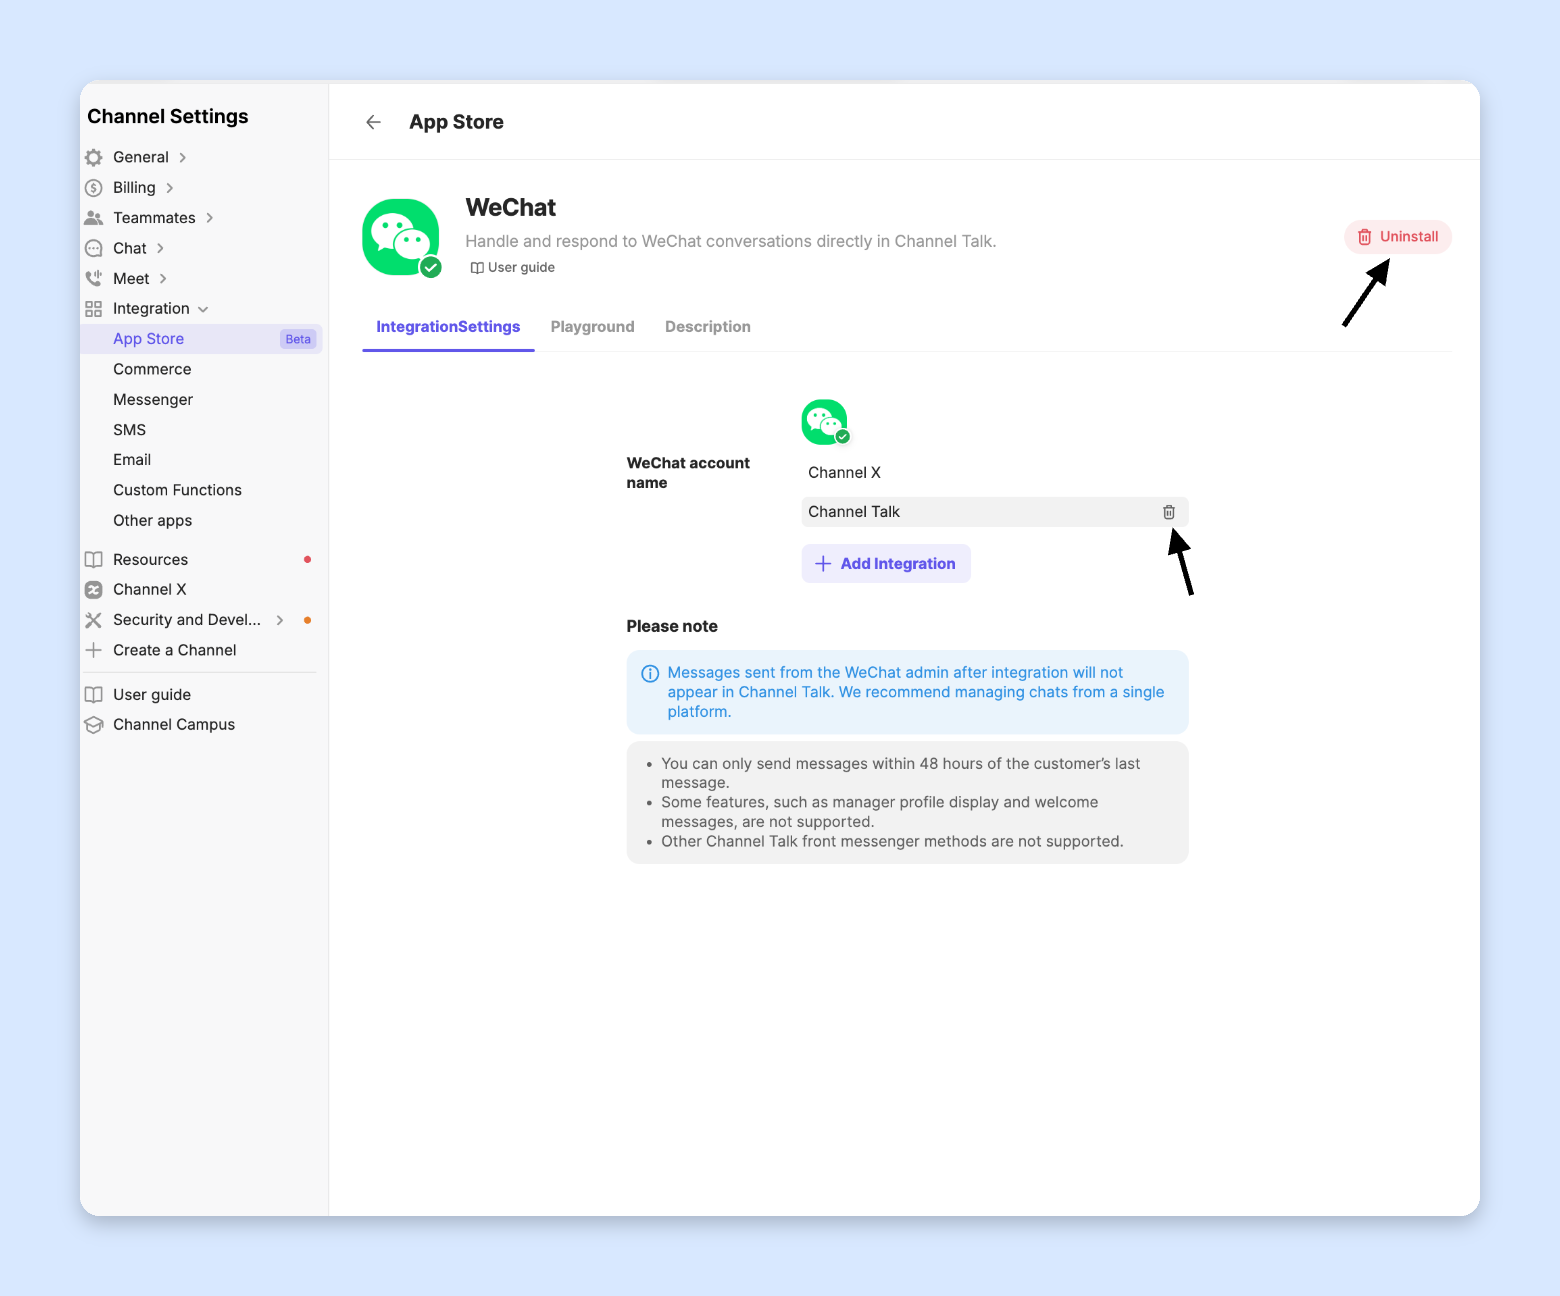The height and width of the screenshot is (1296, 1560).
Task: Click the Beta badge next to App Store
Action: (298, 339)
